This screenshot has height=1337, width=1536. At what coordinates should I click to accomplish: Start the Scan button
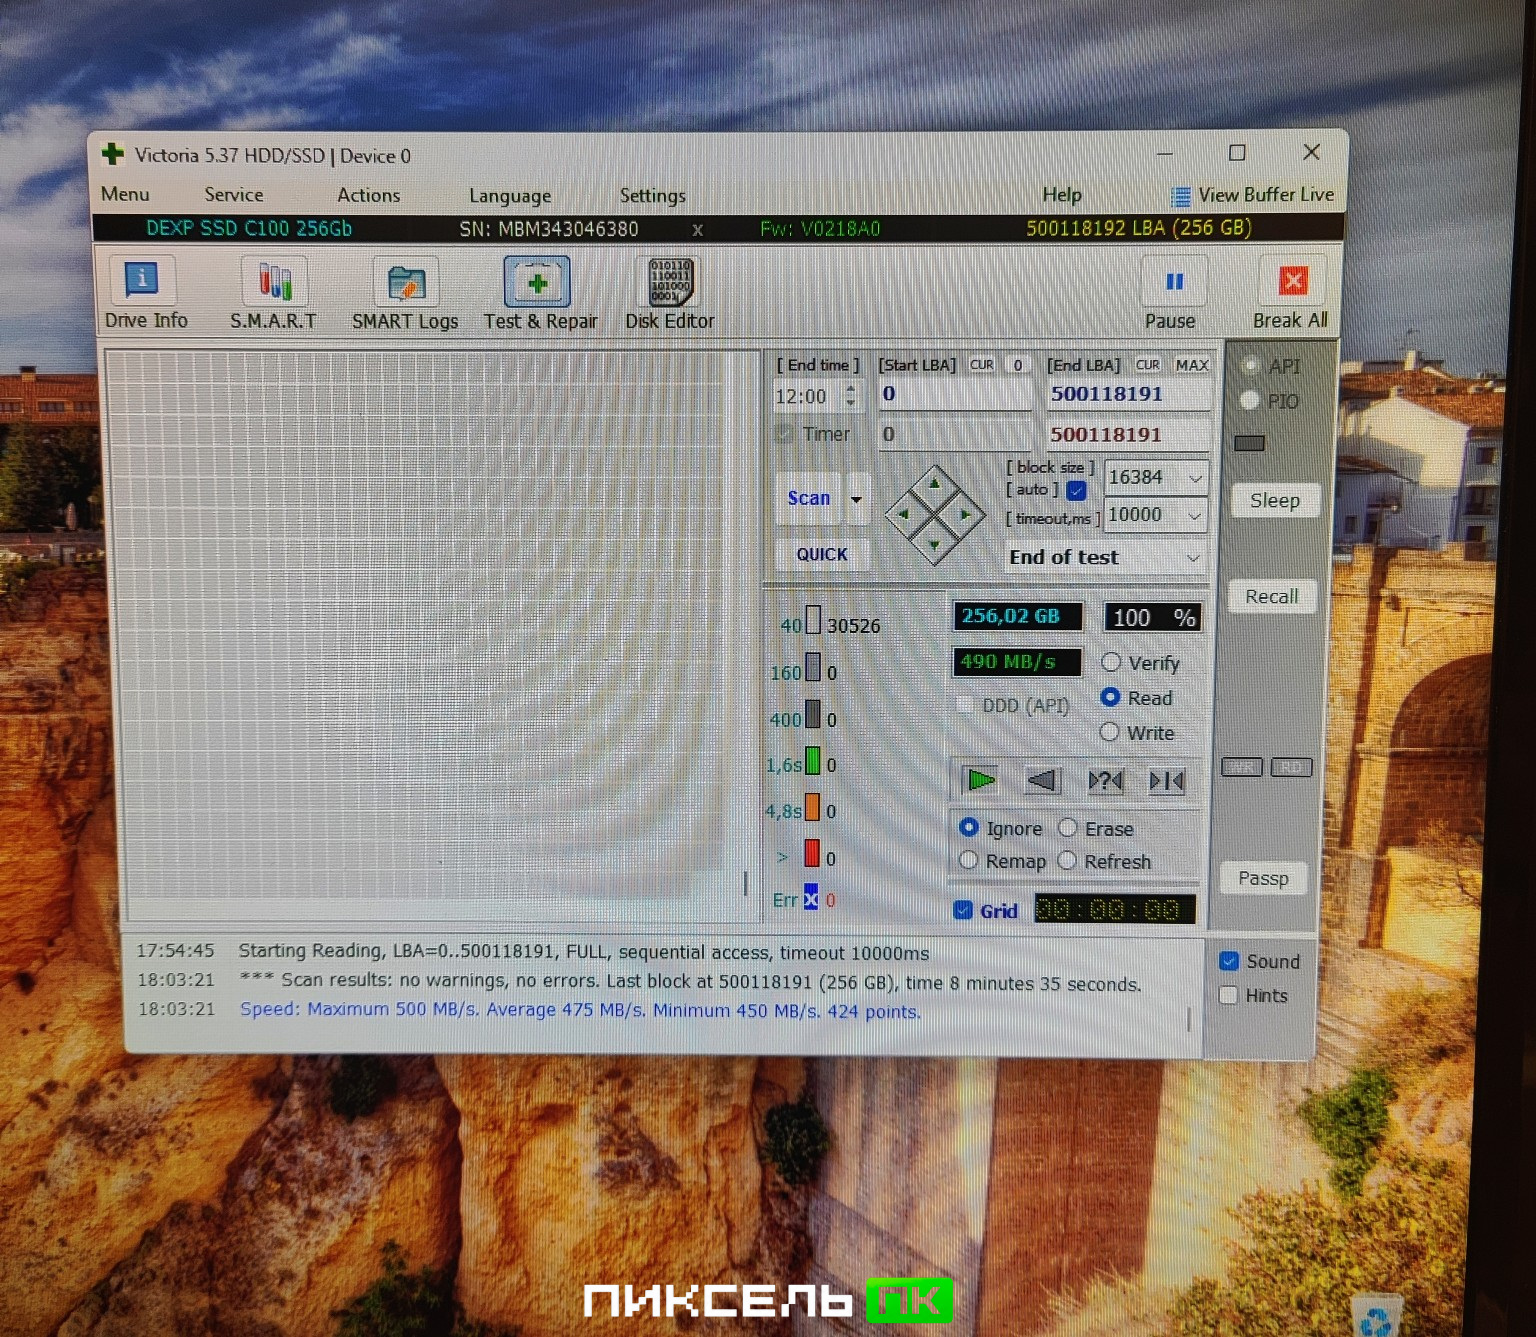point(808,498)
